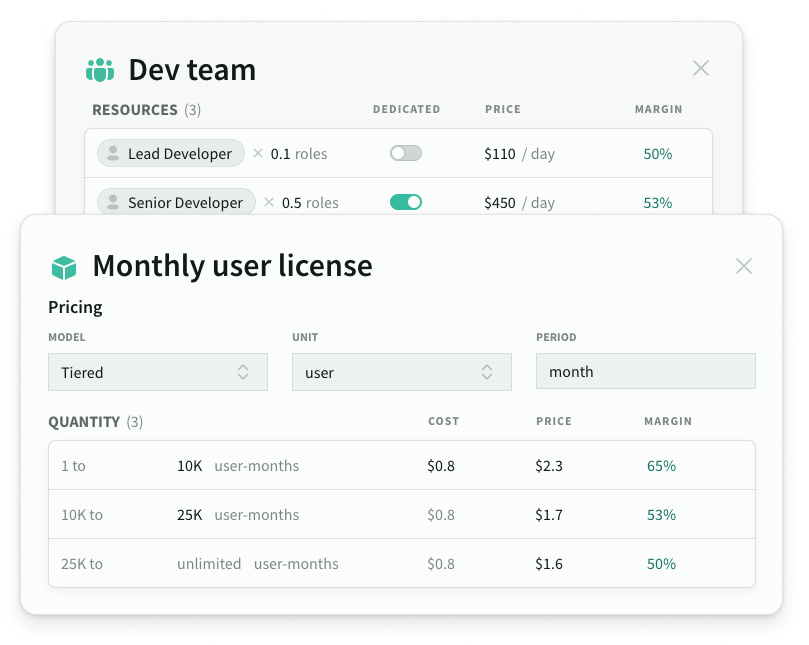Close the Monthly user license panel
This screenshot has width=809, height=645.
coord(743,266)
